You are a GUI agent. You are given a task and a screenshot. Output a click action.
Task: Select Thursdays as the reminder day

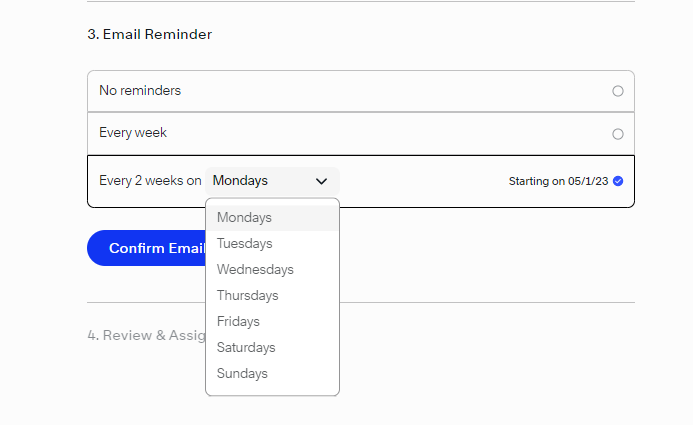pyautogui.click(x=247, y=295)
